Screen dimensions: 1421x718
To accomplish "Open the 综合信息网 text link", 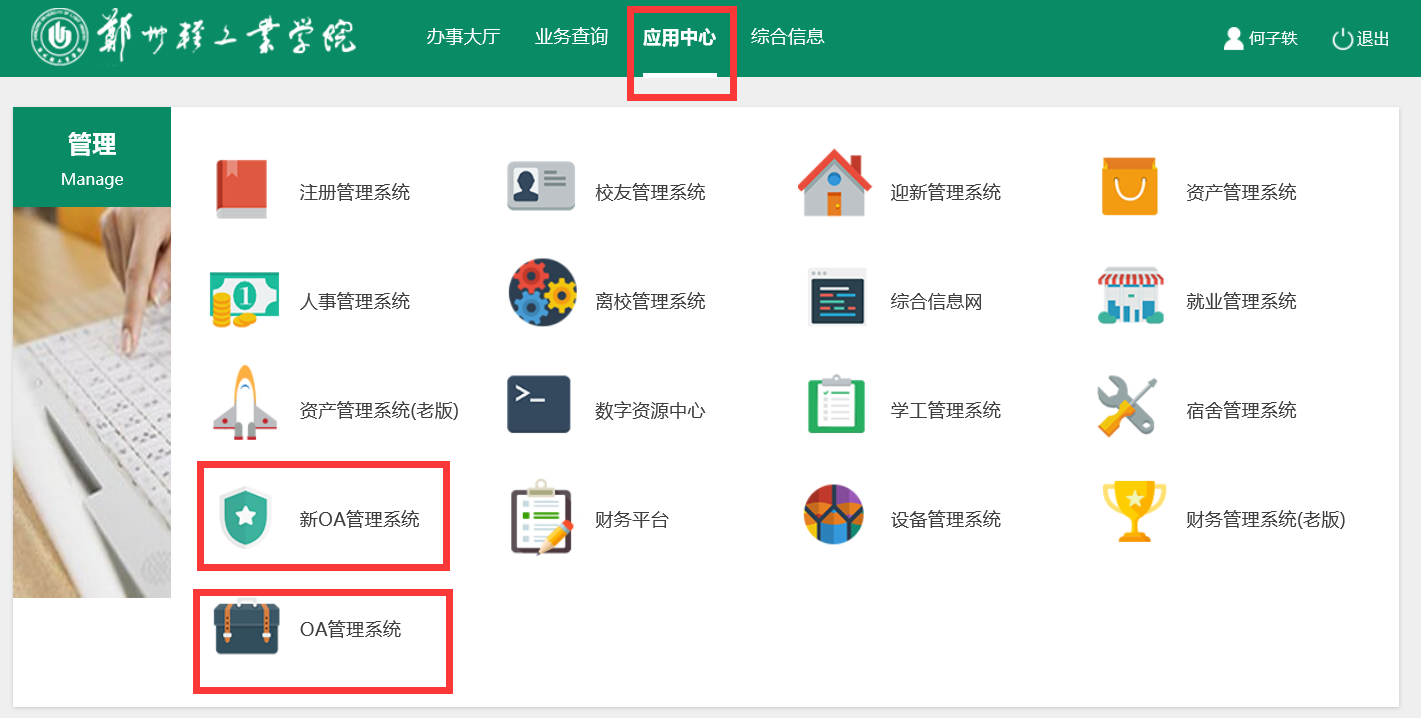I will click(x=936, y=301).
